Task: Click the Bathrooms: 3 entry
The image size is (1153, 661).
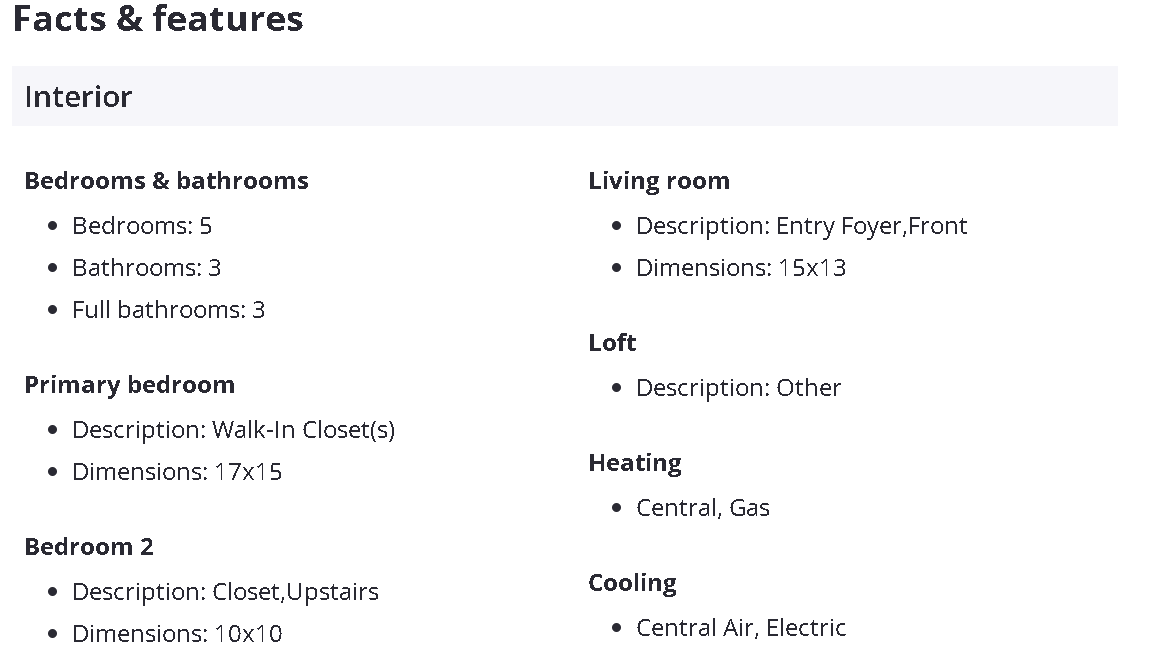Action: (x=146, y=268)
